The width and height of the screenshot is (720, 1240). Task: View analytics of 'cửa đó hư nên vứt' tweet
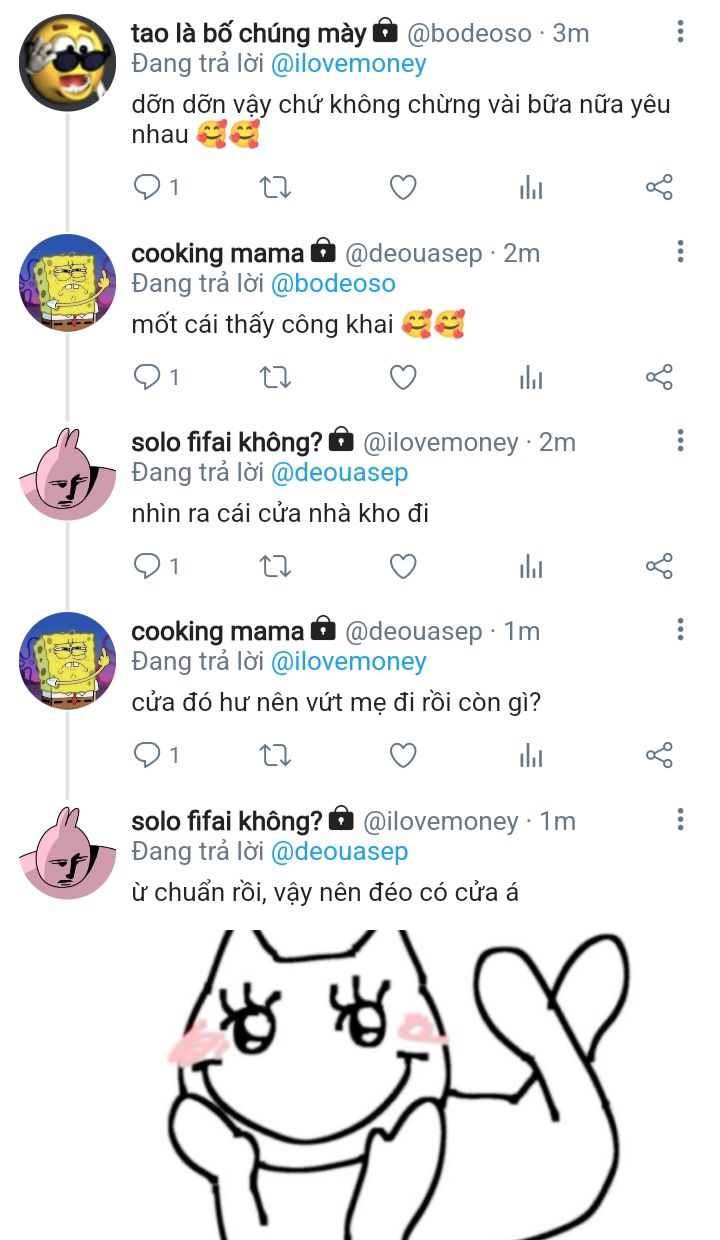531,755
